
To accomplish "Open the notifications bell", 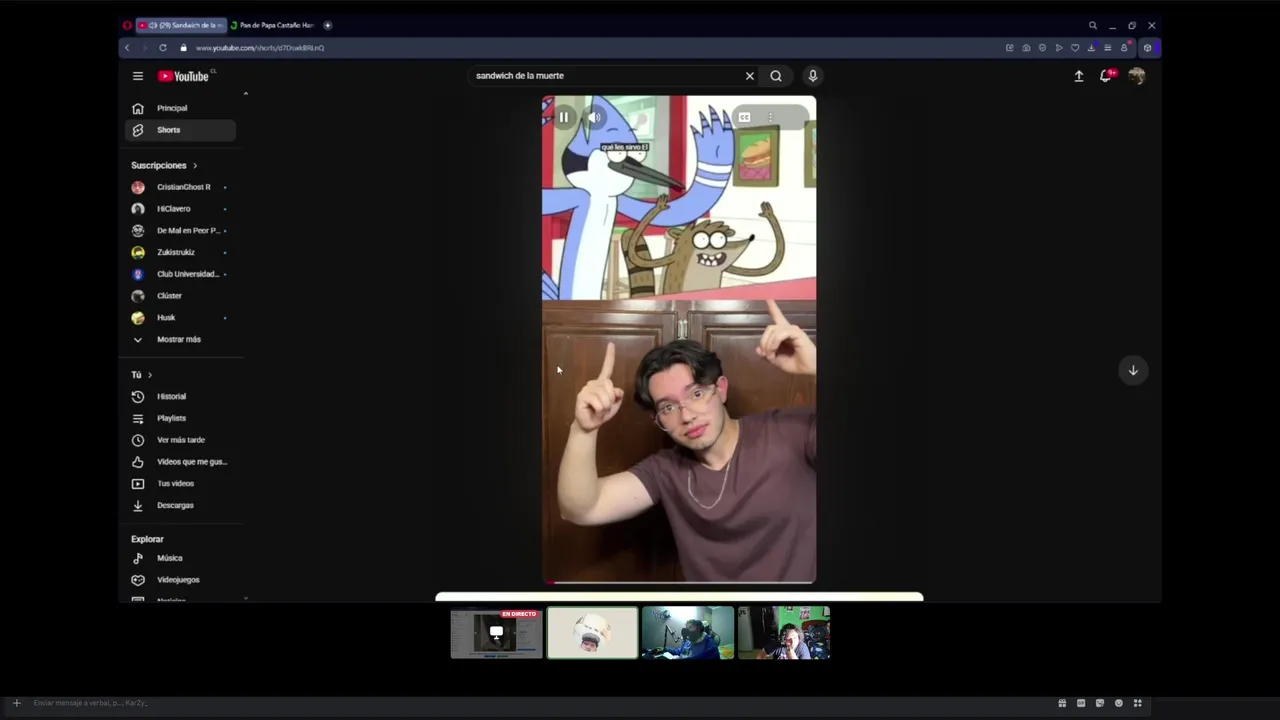I will pyautogui.click(x=1107, y=75).
